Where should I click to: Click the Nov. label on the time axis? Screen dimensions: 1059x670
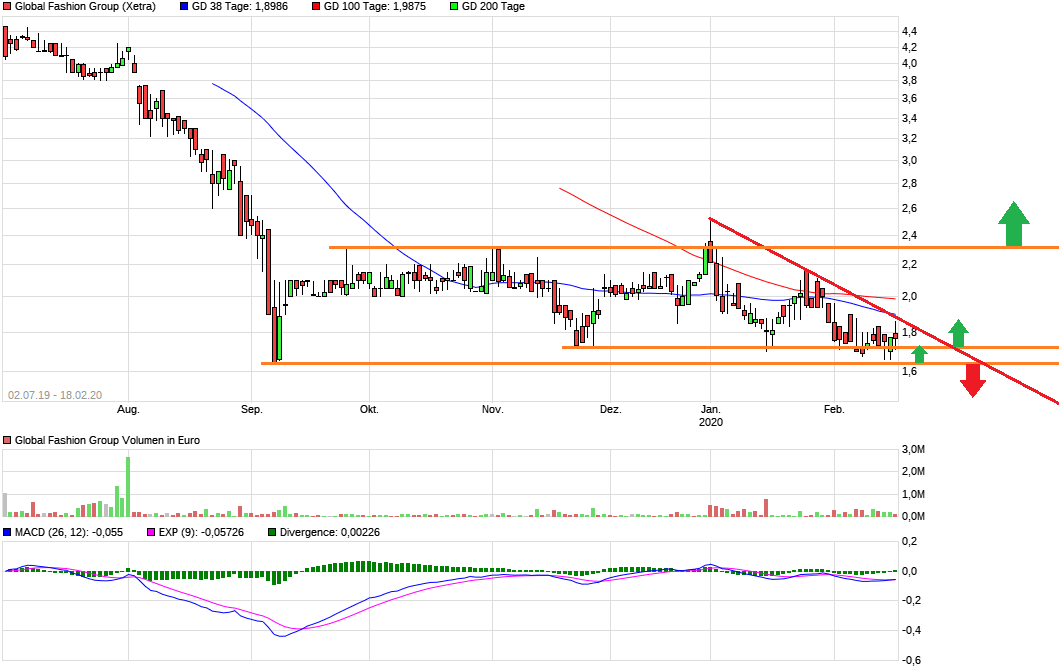(491, 409)
